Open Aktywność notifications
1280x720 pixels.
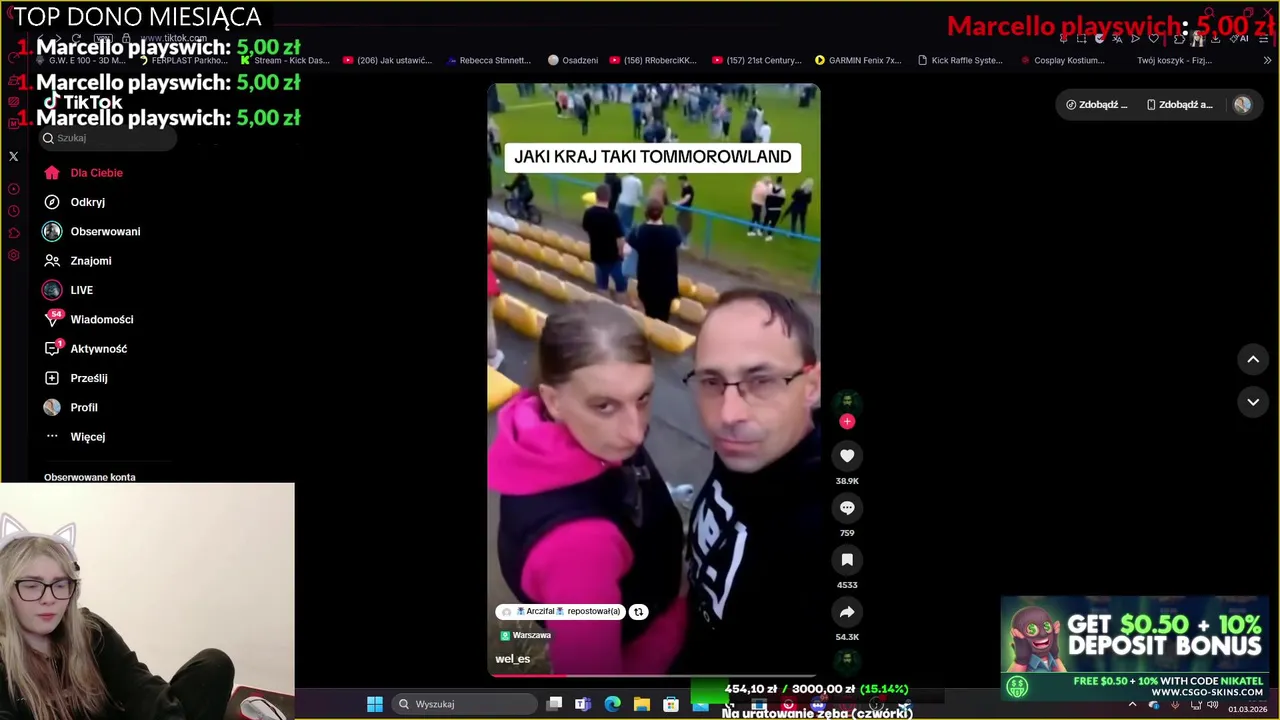[98, 349]
